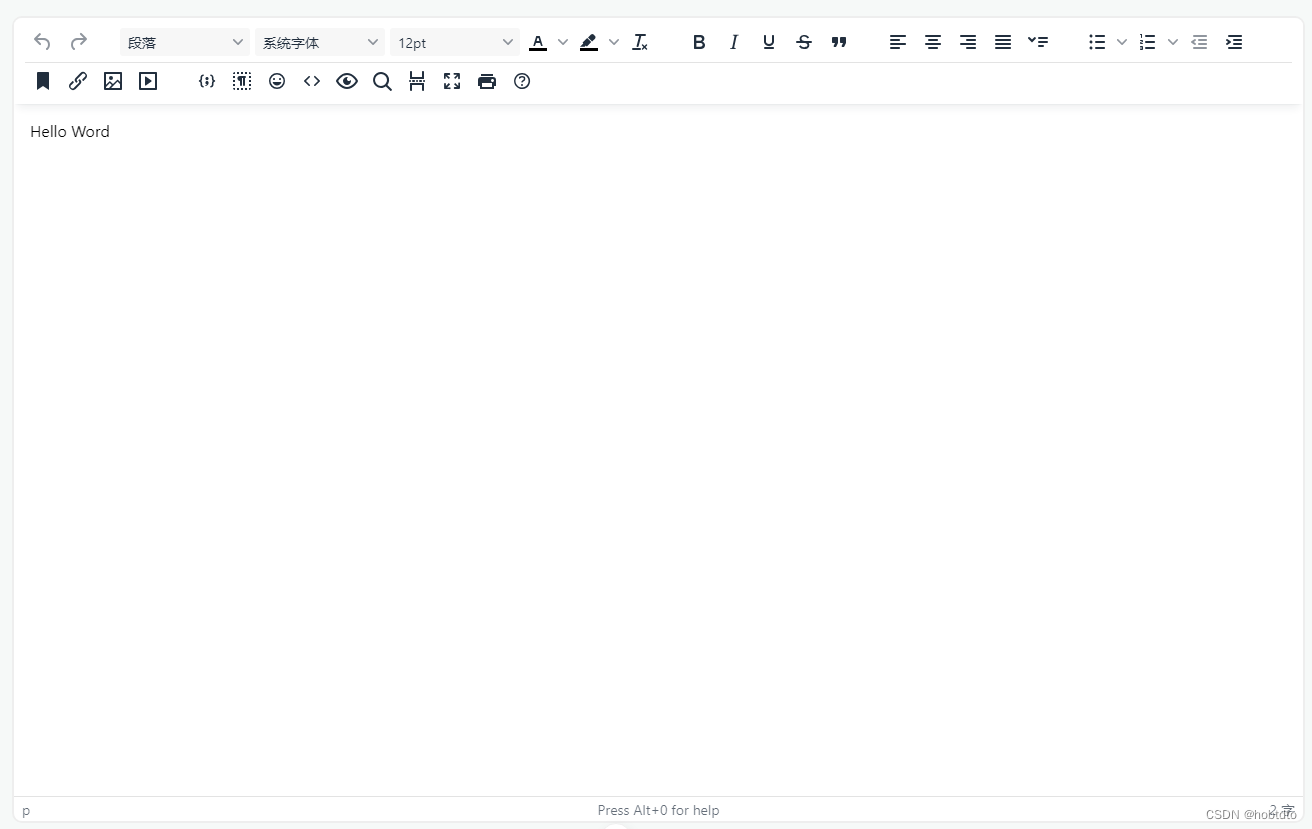Insert or edit a link
The image size is (1312, 829).
tap(78, 81)
